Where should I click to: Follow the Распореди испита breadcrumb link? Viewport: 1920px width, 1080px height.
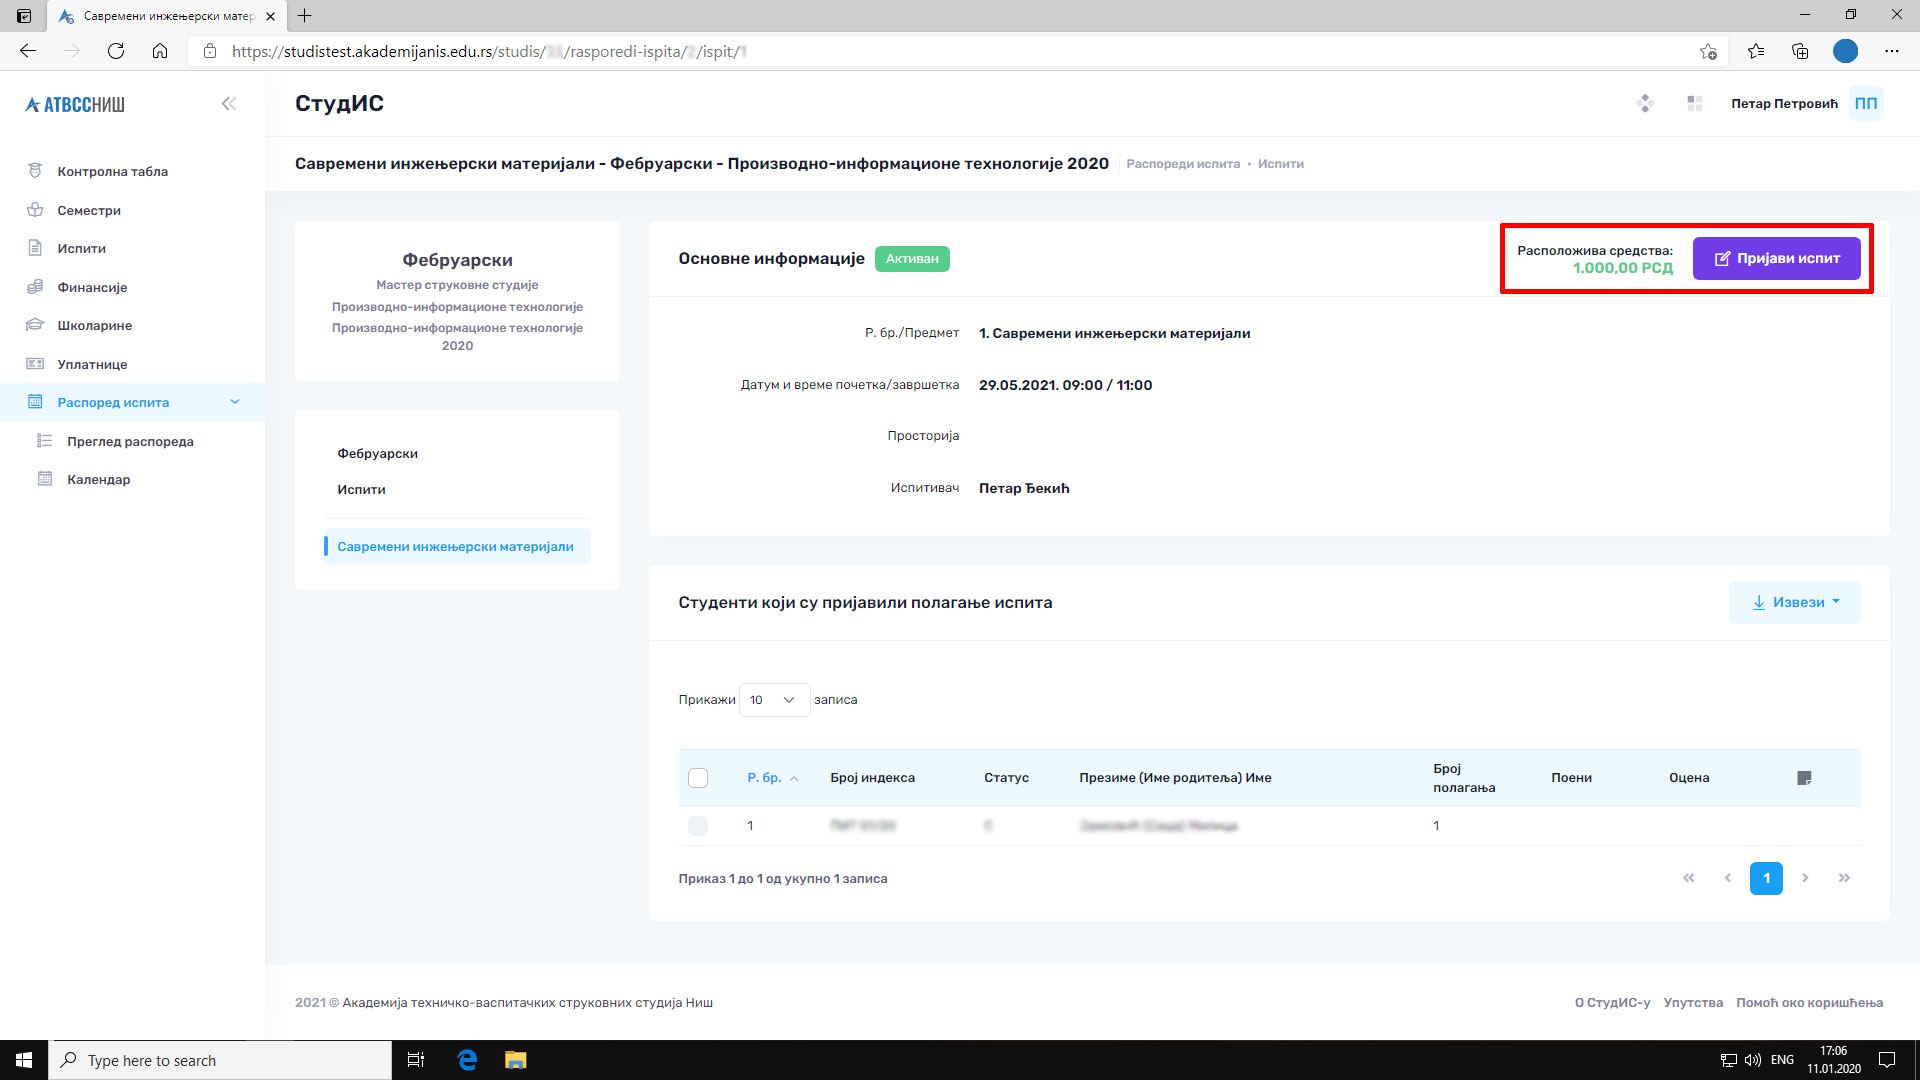tap(1182, 164)
